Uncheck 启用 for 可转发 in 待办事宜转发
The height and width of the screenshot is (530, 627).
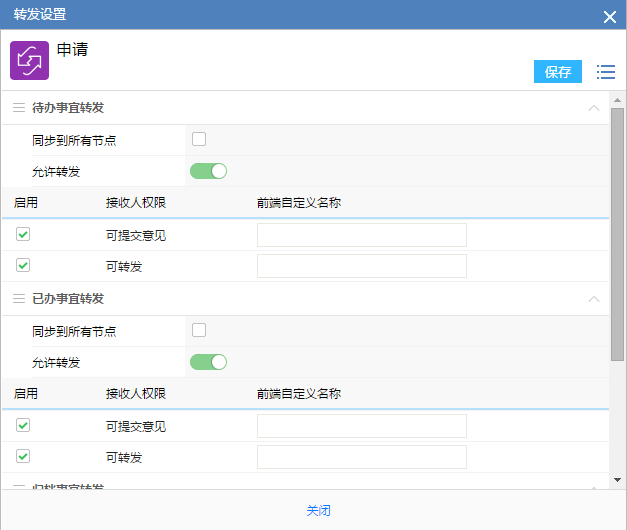point(23,266)
